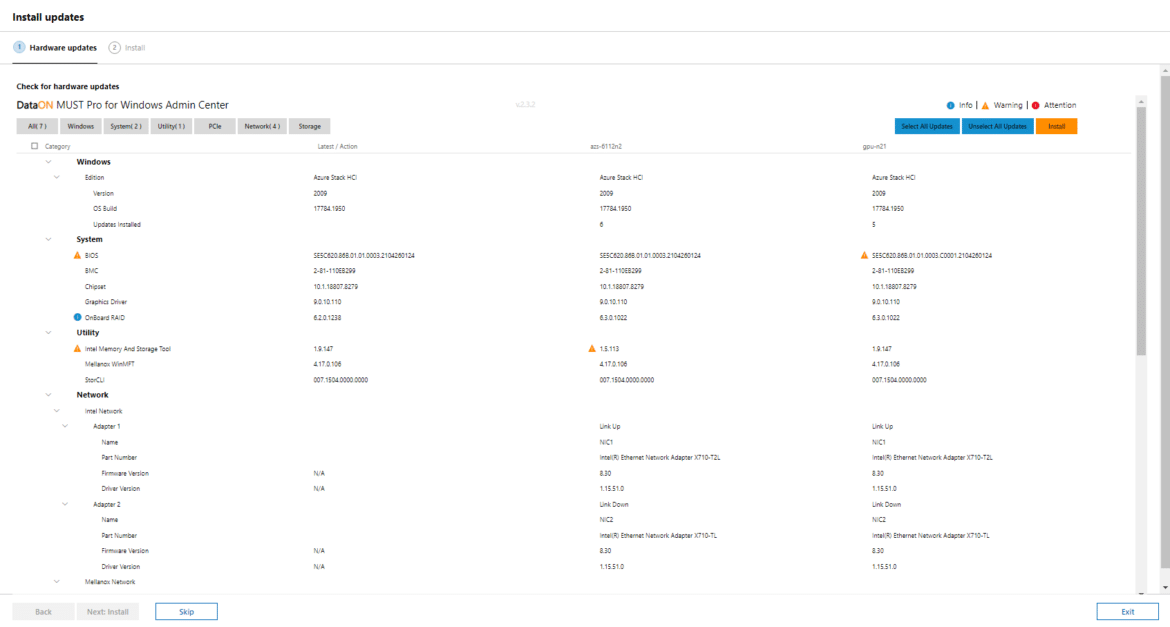1170x627 pixels.
Task: Click the Unselect All Updates button
Action: click(x=998, y=126)
